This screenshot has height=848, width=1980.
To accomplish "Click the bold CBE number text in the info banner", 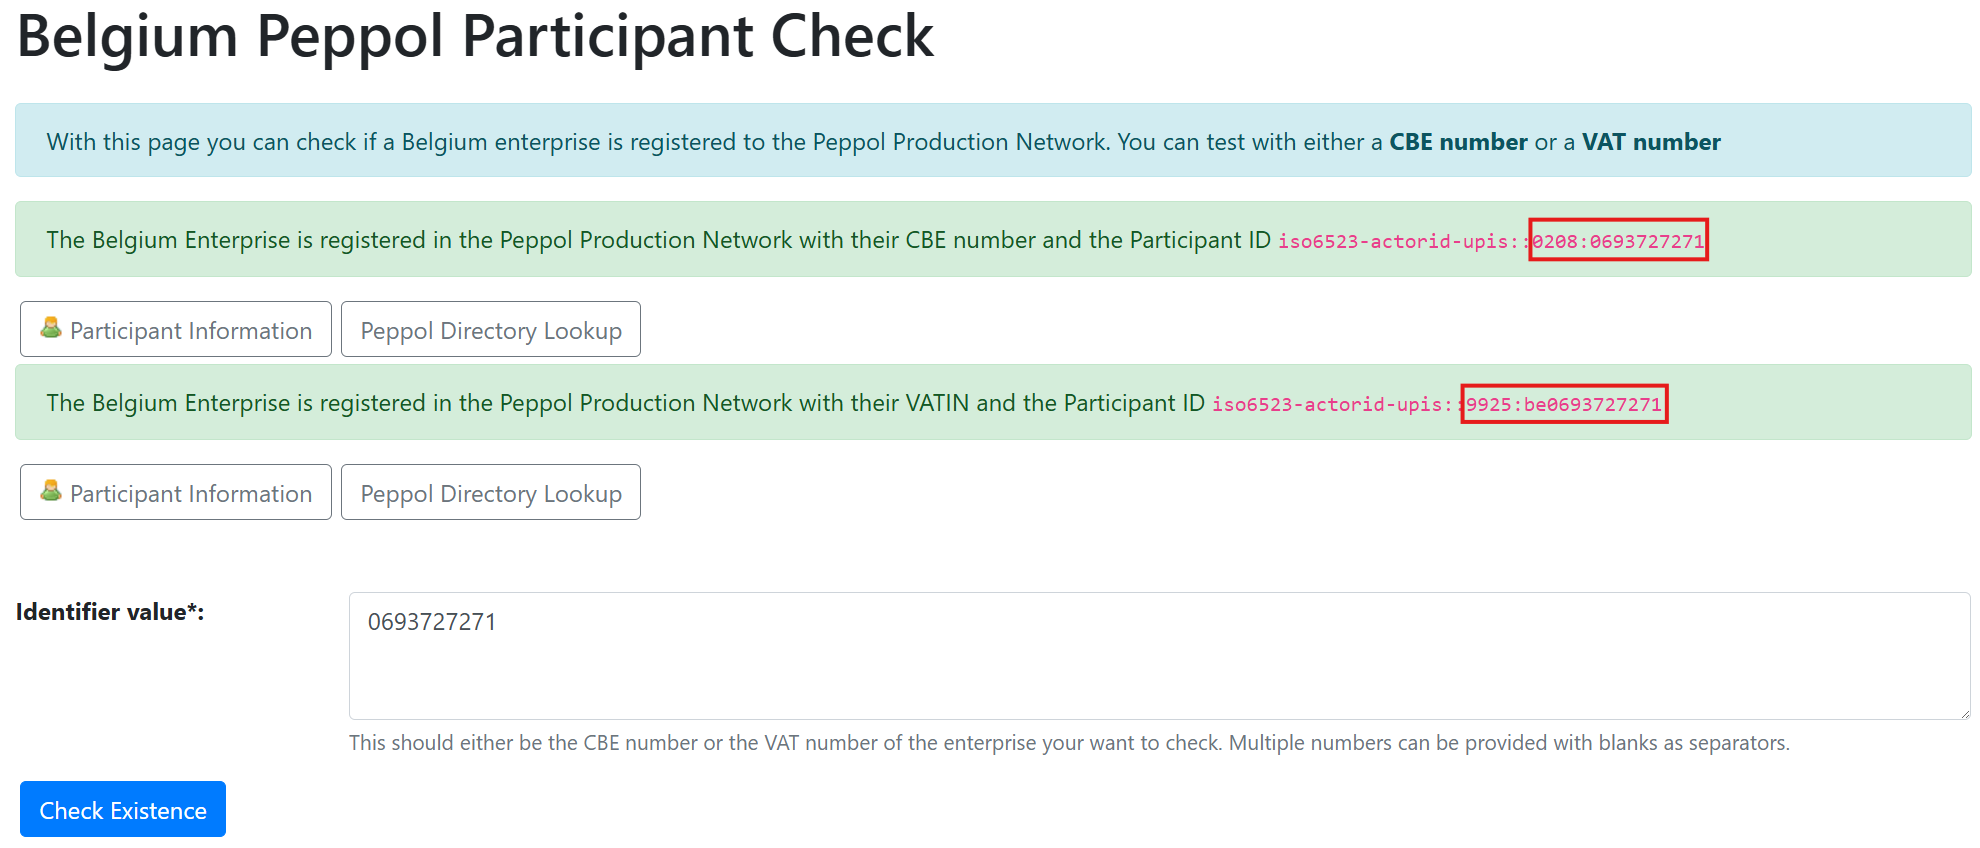I will [x=1457, y=142].
